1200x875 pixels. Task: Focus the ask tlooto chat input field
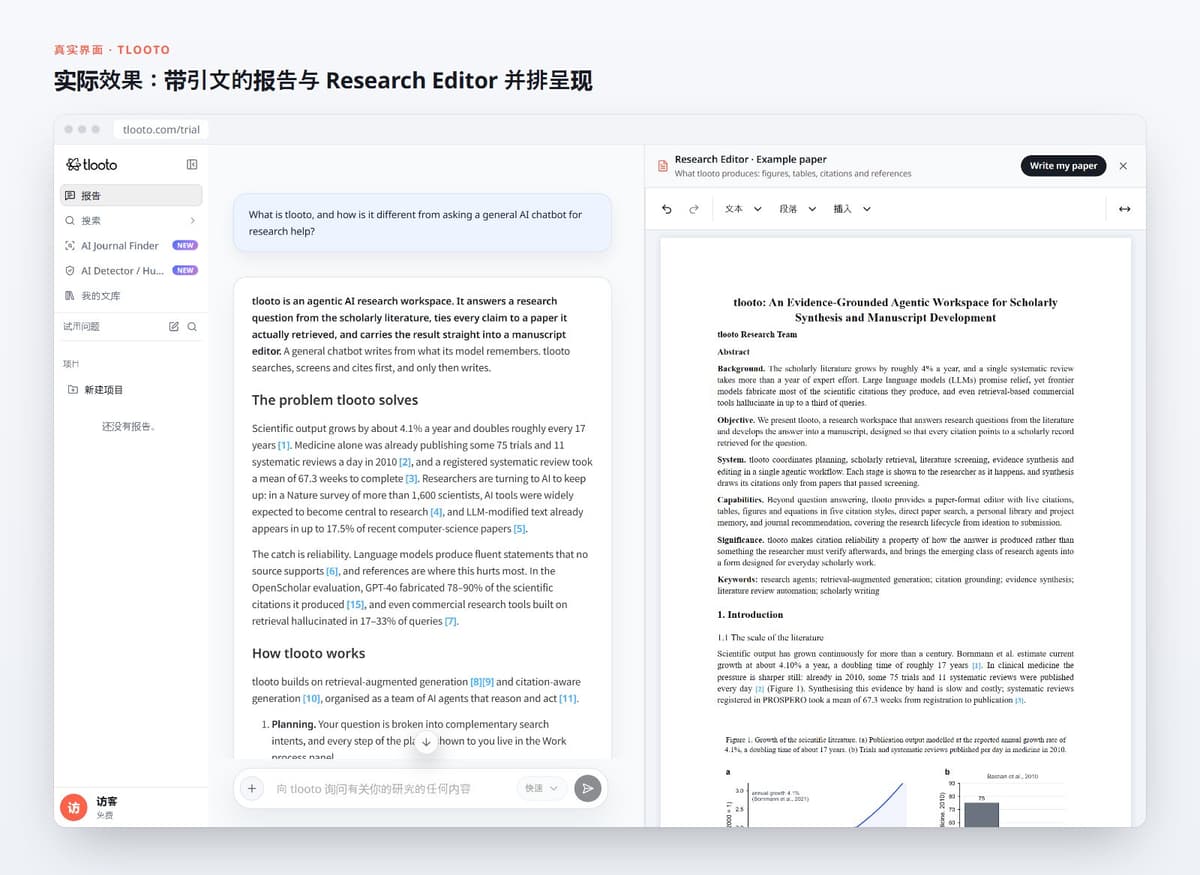pos(390,788)
